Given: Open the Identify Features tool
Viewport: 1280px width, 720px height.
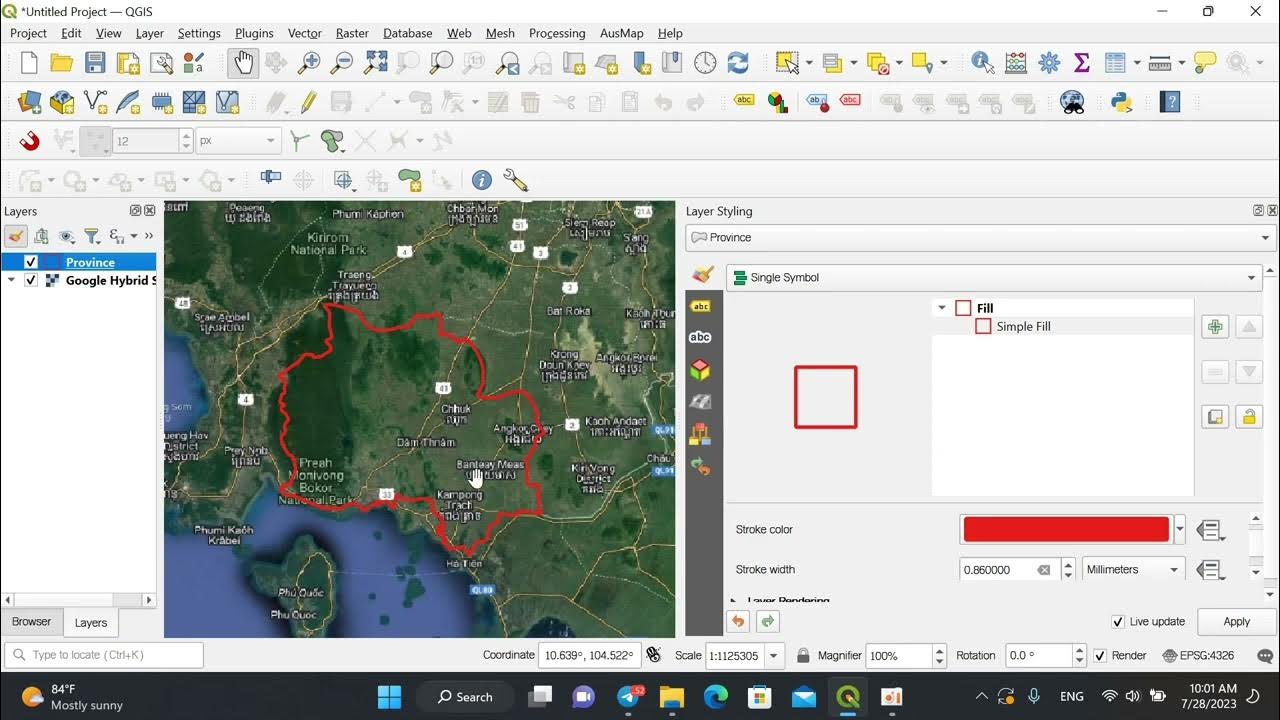Looking at the screenshot, I should tap(983, 63).
